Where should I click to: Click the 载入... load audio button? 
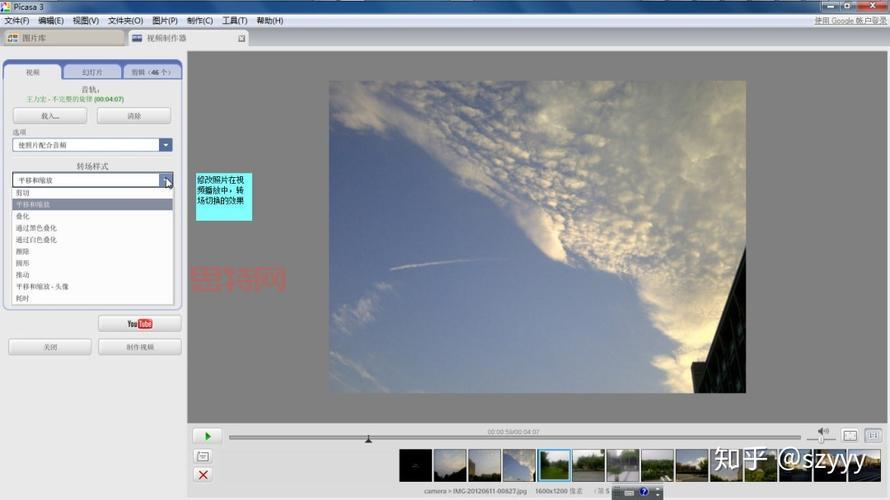[50, 116]
